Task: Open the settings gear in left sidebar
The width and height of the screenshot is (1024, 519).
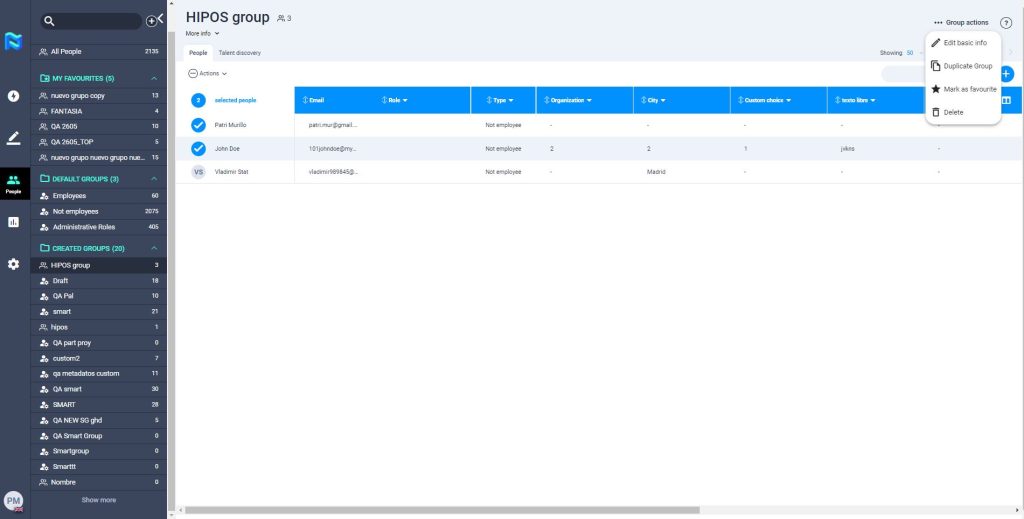Action: pyautogui.click(x=13, y=264)
